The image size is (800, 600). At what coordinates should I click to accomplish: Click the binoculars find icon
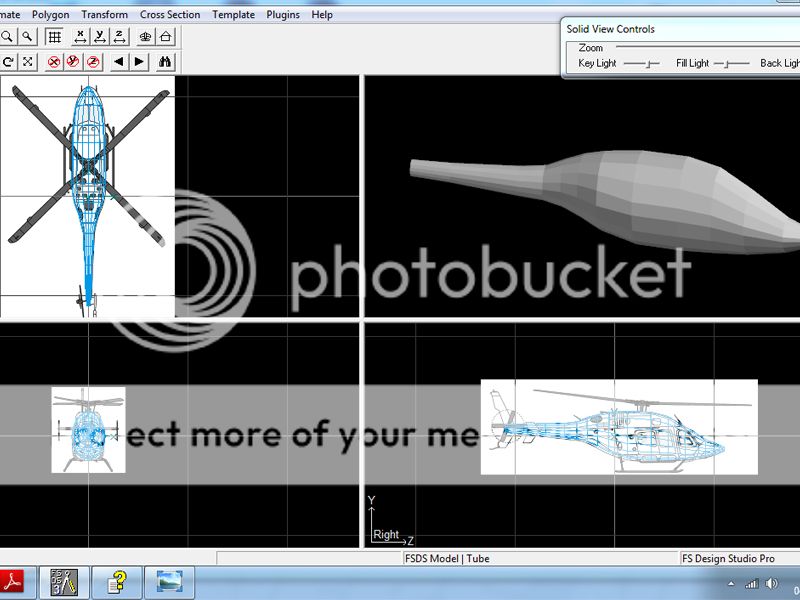[x=163, y=60]
